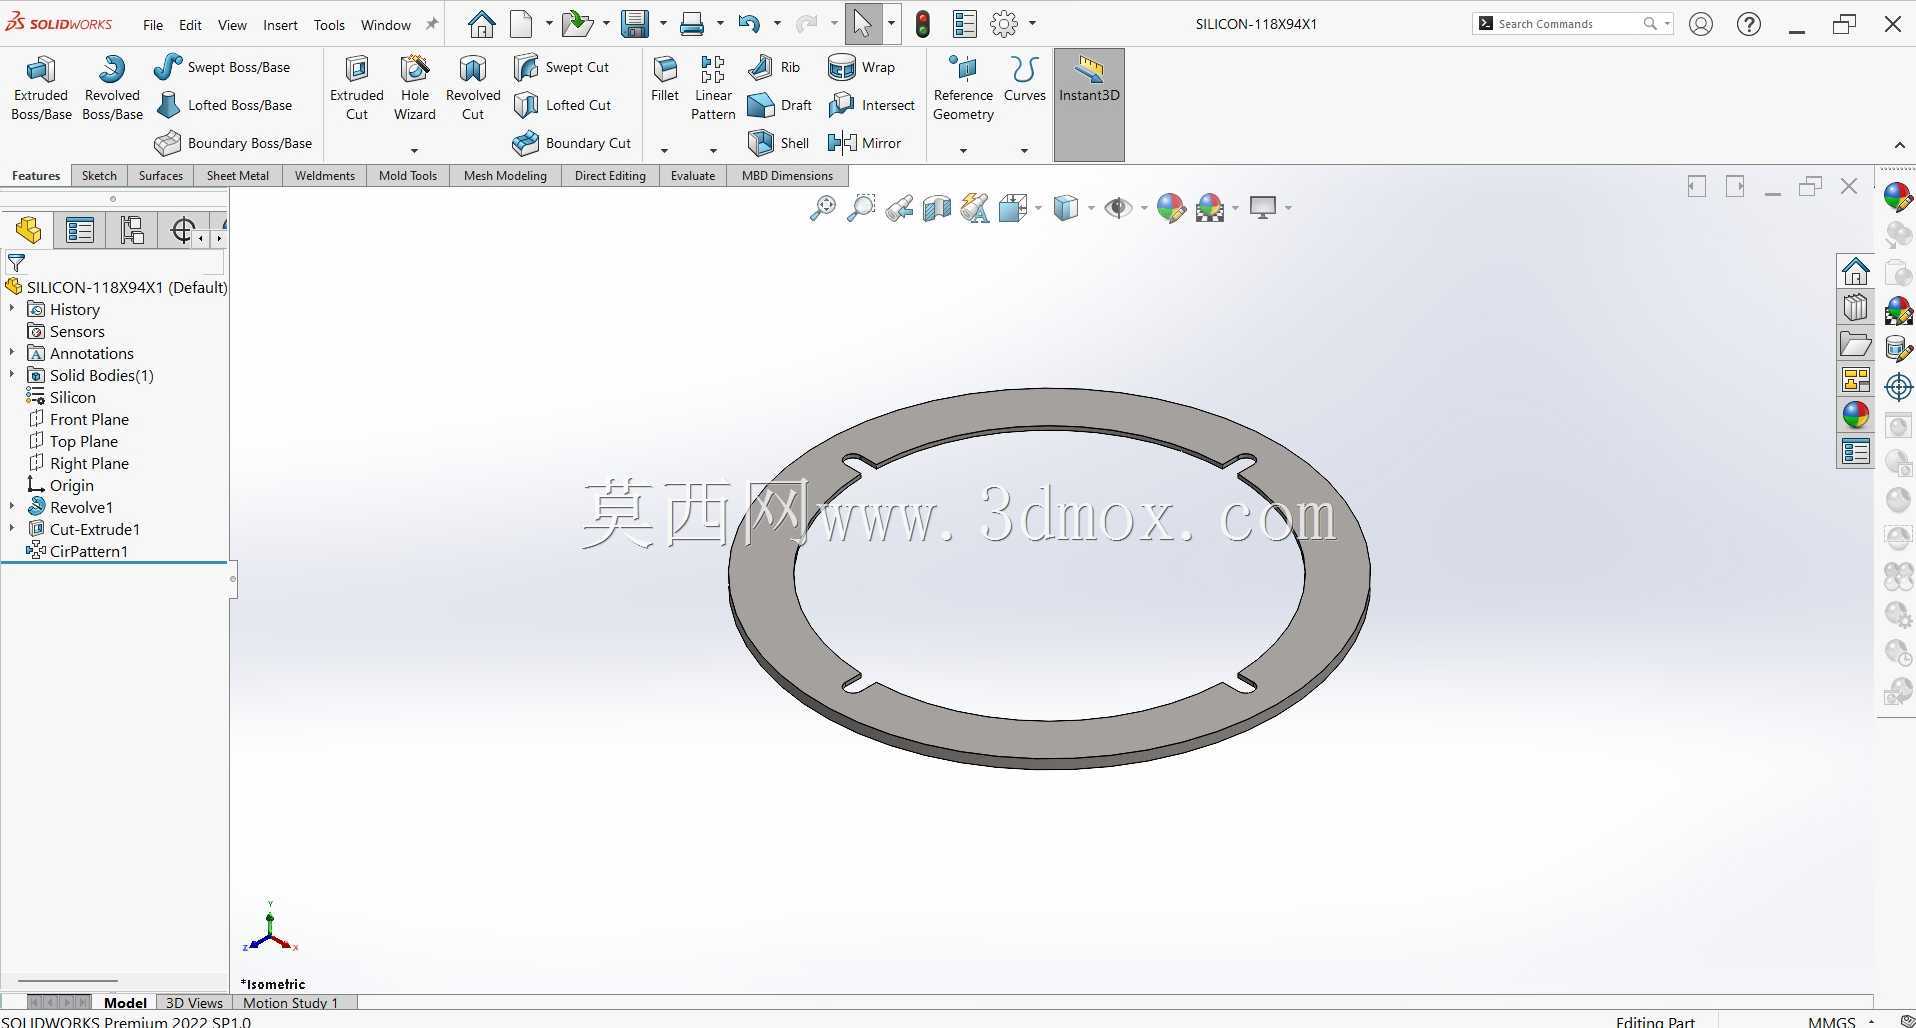The height and width of the screenshot is (1028, 1916).
Task: Expand the History folder
Action: [x=12, y=309]
